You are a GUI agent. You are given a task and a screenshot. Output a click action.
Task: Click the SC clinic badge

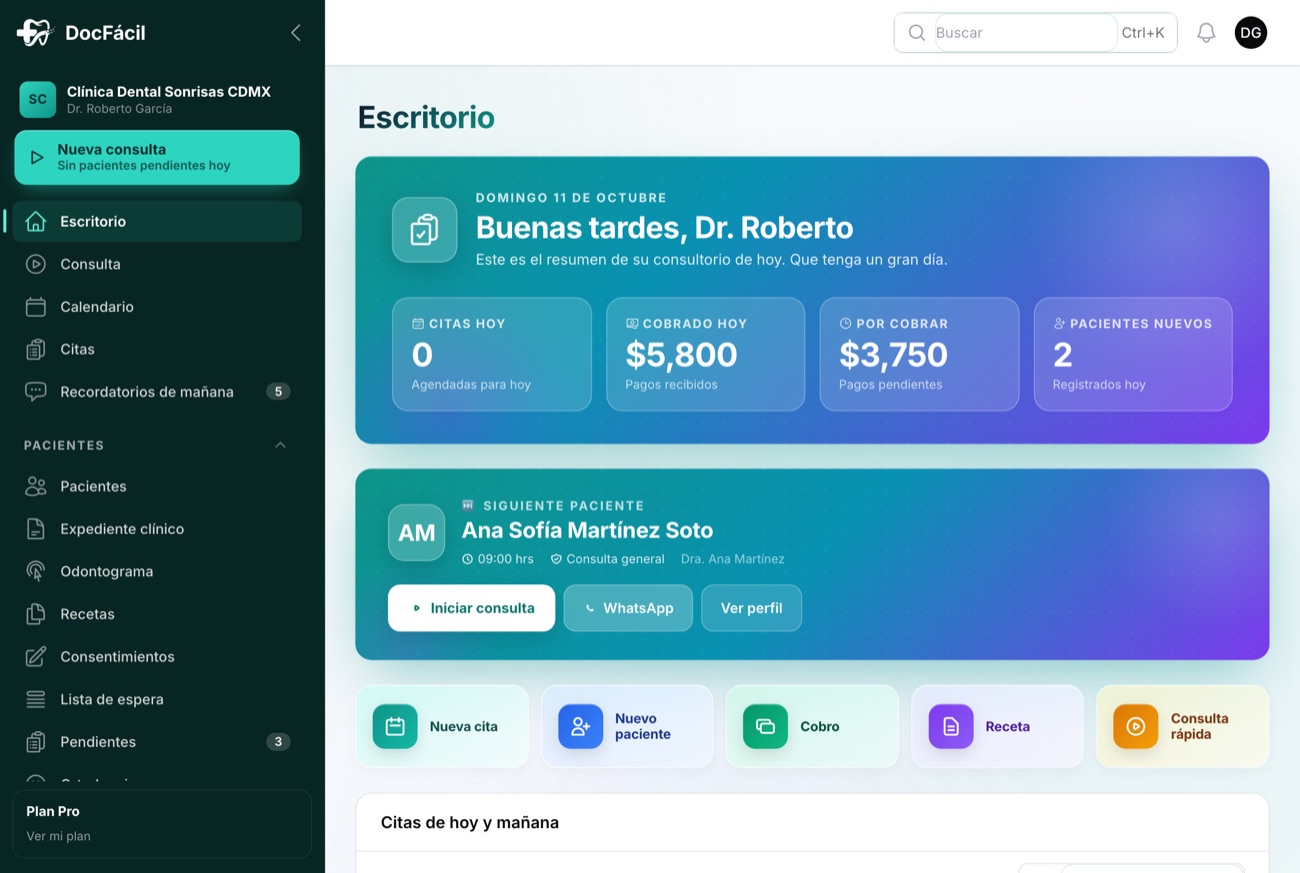pos(38,99)
